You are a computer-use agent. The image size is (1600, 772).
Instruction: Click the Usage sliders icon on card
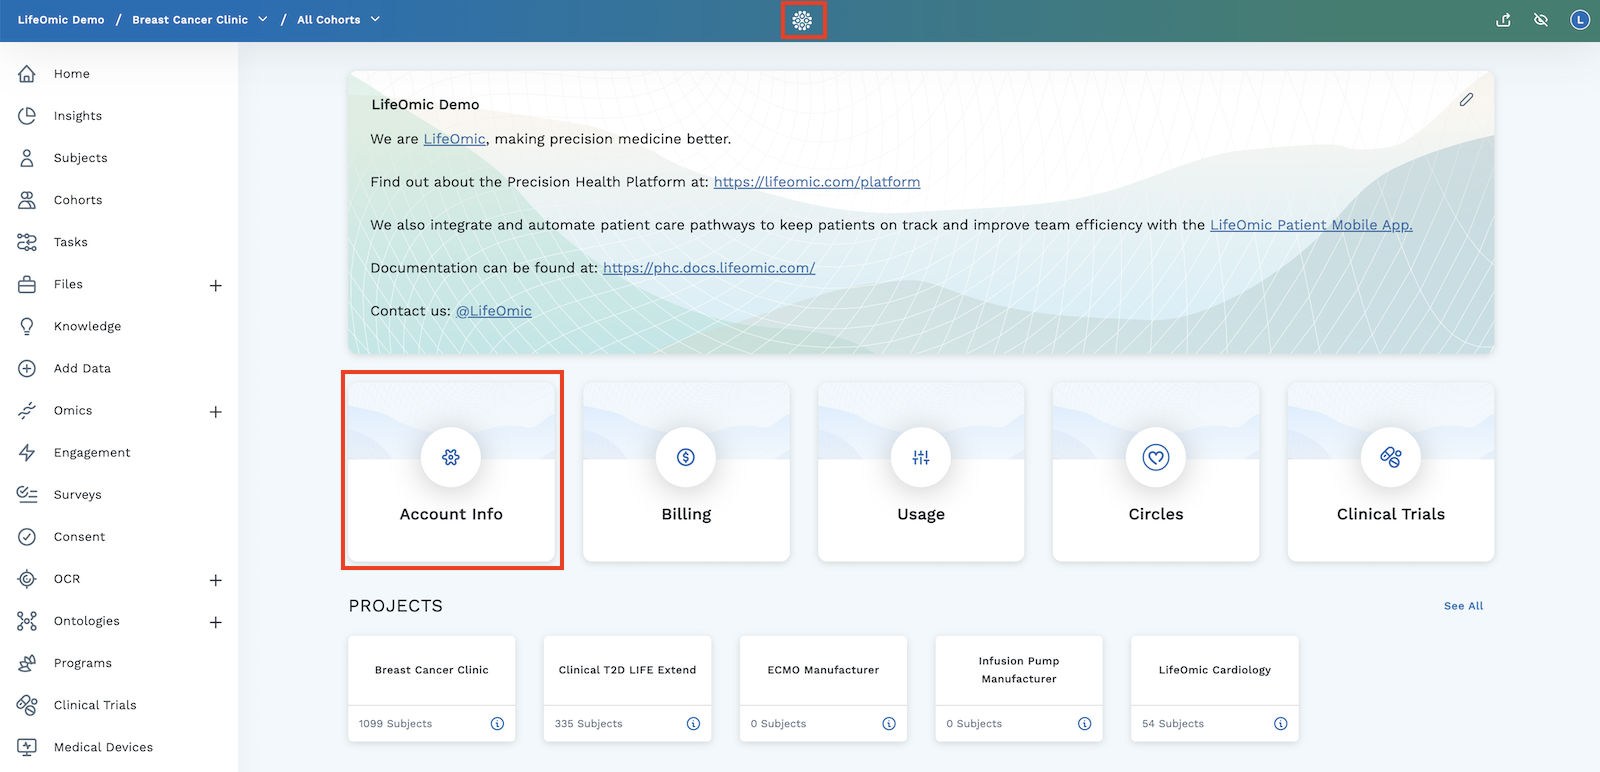point(921,457)
